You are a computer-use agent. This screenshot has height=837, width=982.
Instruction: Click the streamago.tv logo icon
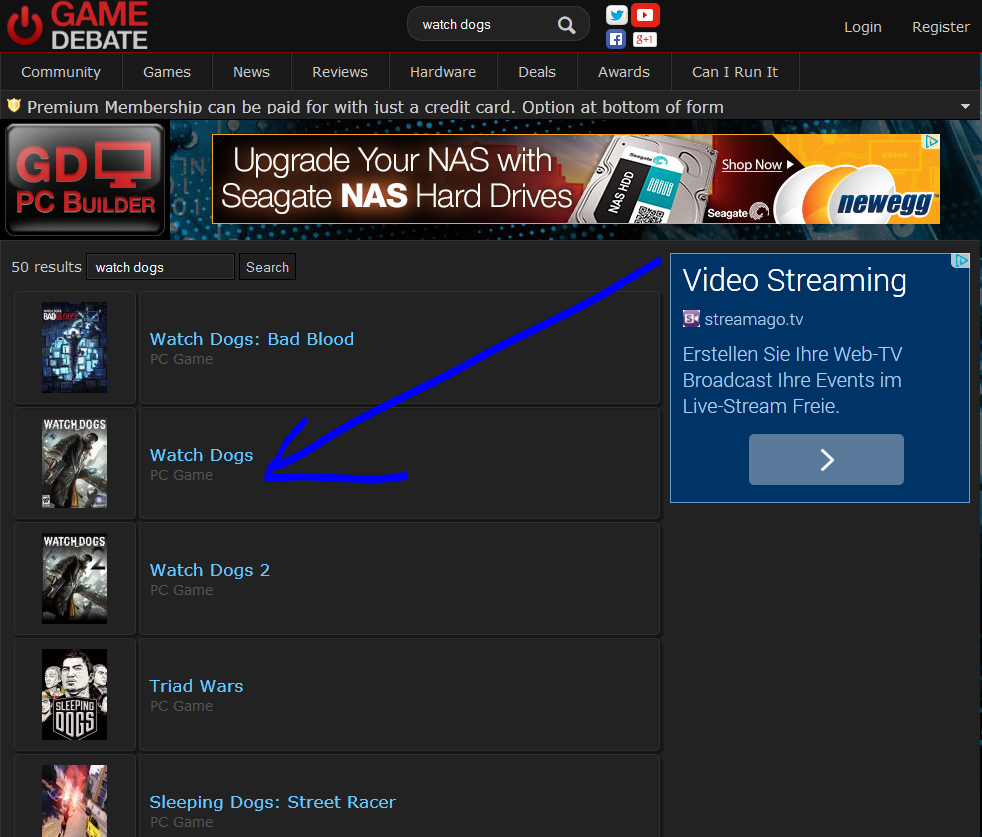691,319
